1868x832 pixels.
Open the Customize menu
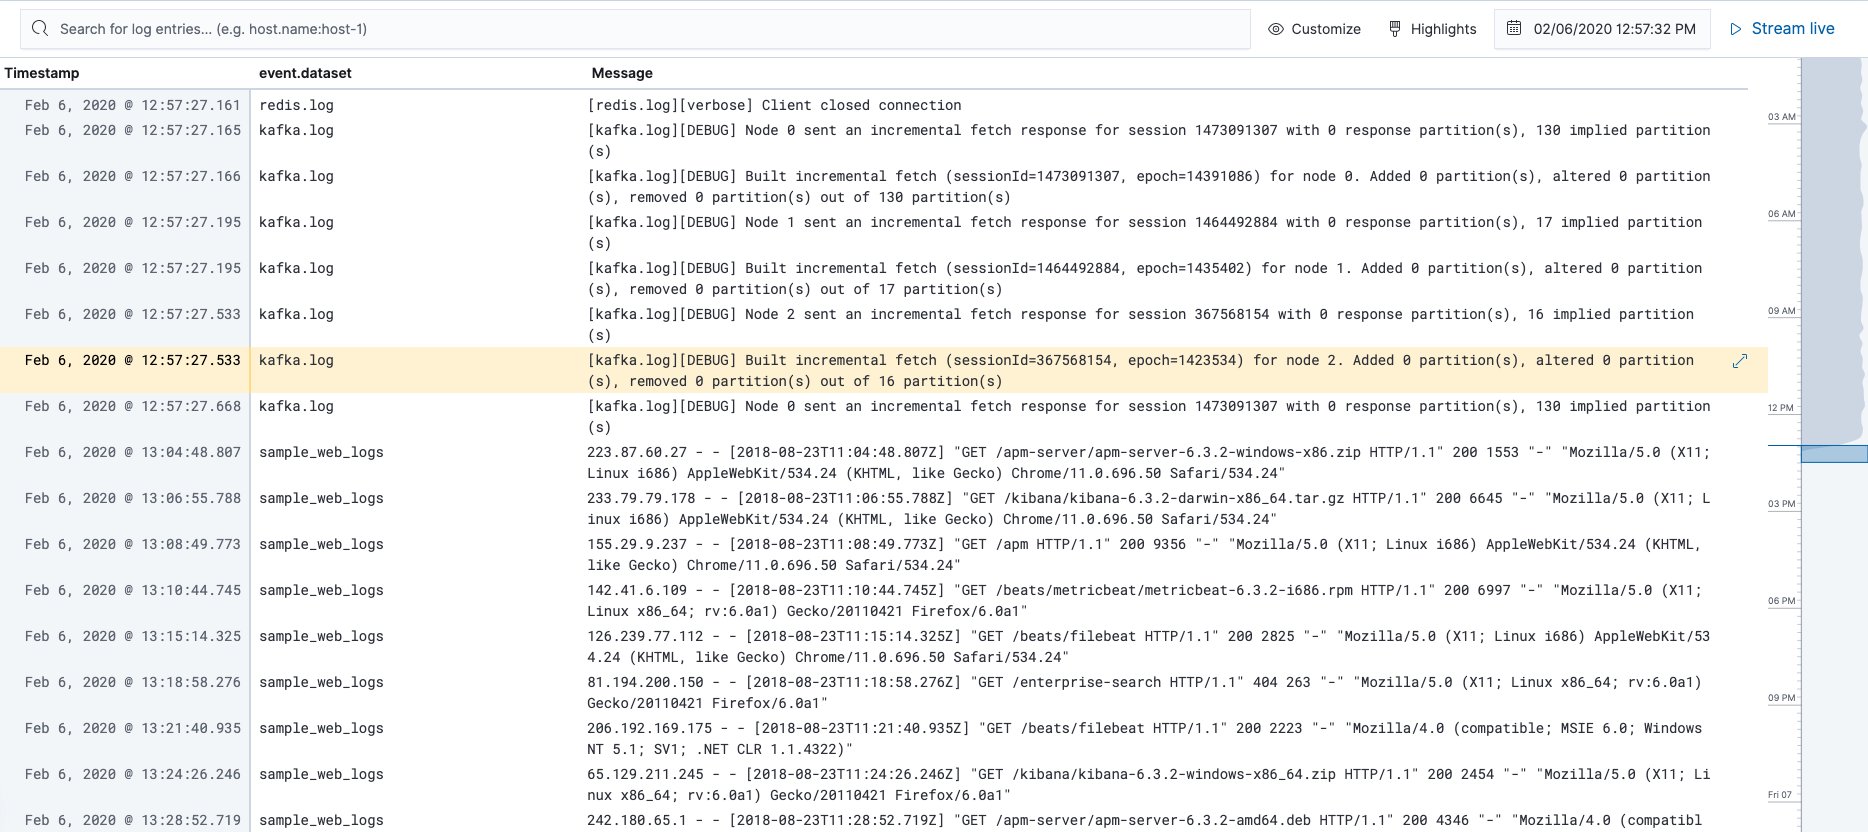tap(1314, 29)
